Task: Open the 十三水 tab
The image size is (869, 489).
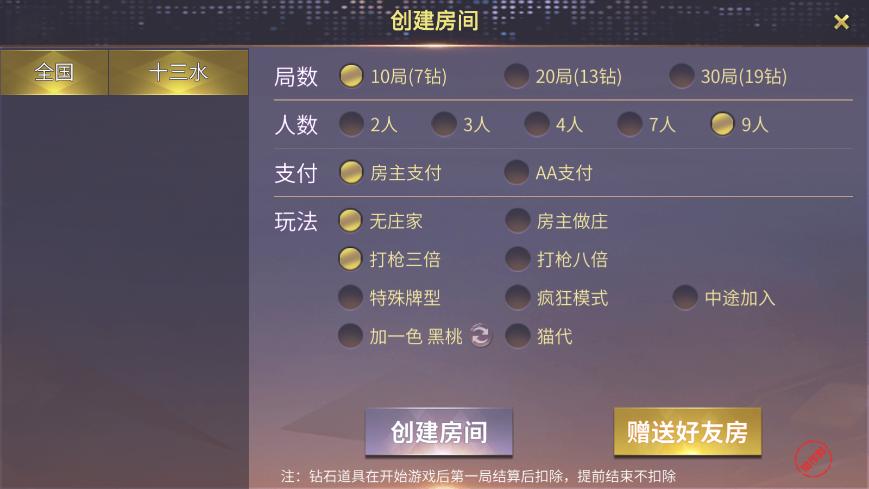Action: (178, 72)
